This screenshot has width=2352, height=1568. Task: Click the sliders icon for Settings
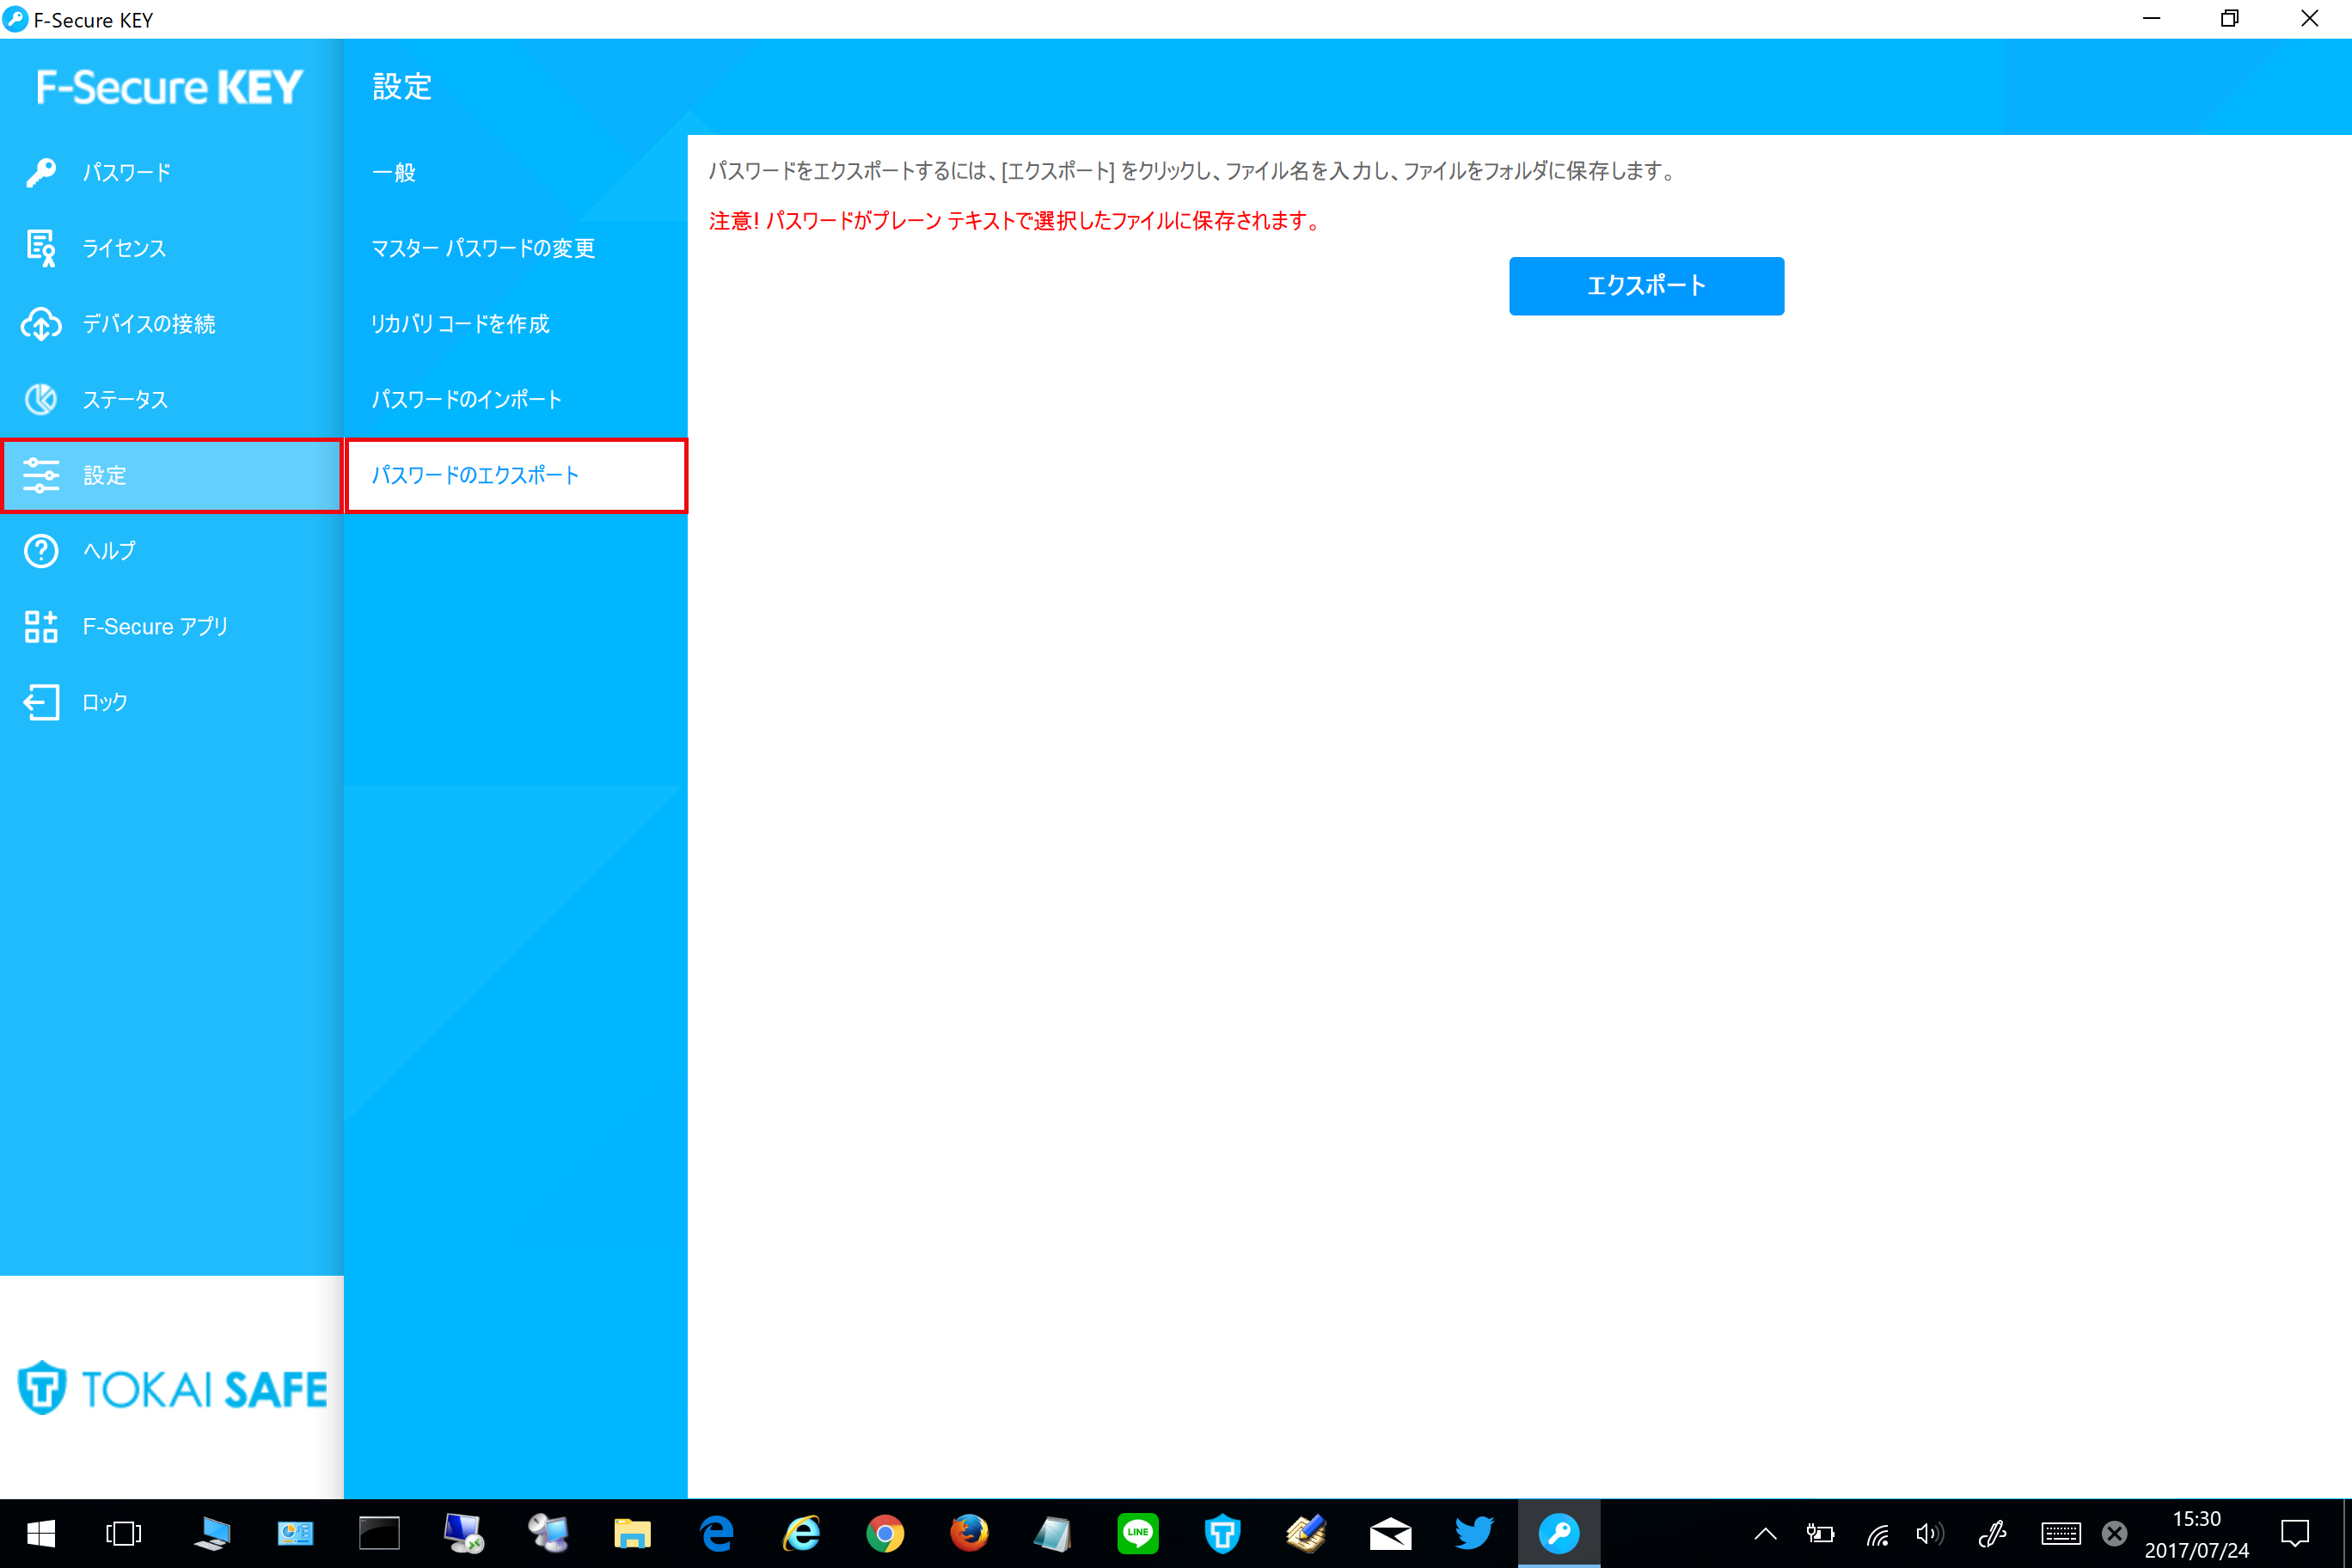(x=41, y=475)
